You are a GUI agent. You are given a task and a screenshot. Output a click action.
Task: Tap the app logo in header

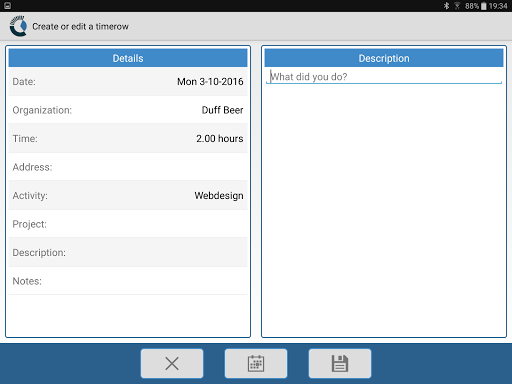pos(18,26)
